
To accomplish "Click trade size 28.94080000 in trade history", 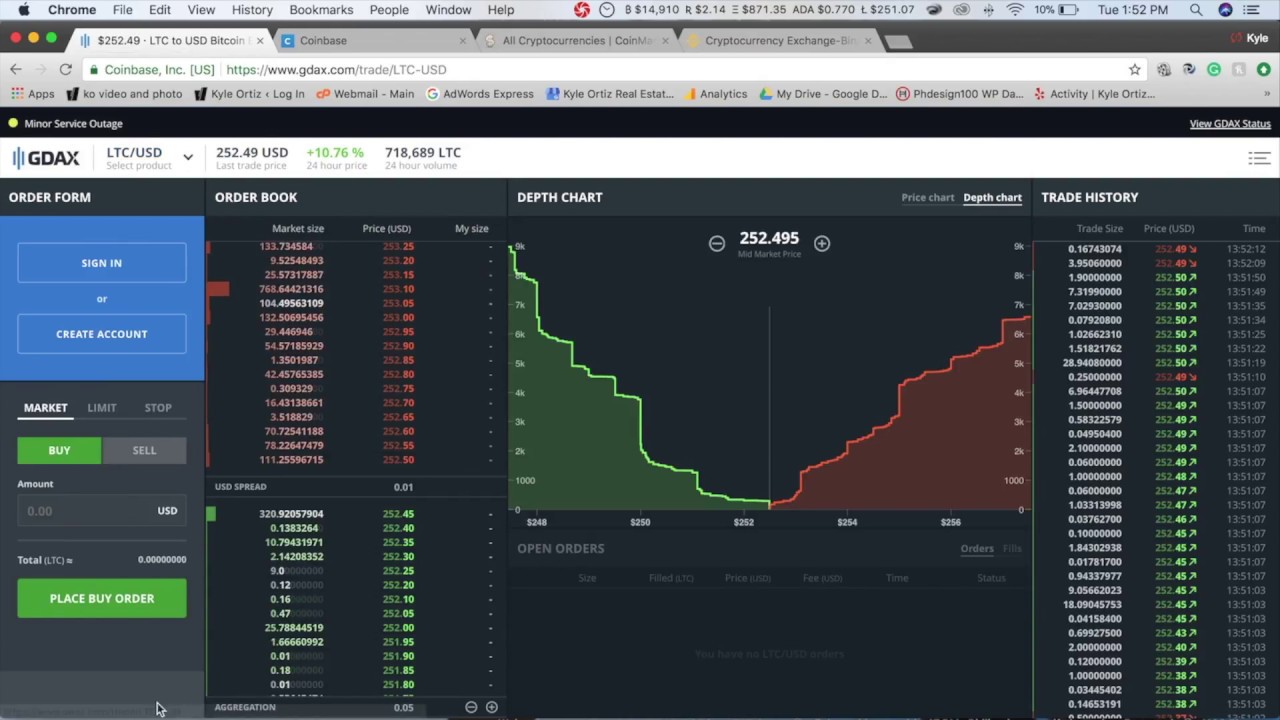I will [x=1092, y=363].
